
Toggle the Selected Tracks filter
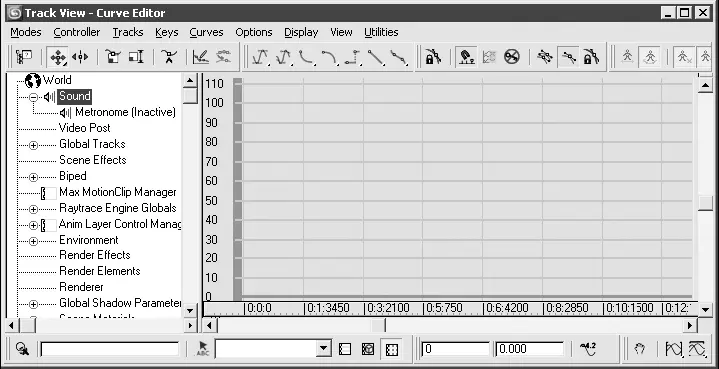(x=345, y=349)
